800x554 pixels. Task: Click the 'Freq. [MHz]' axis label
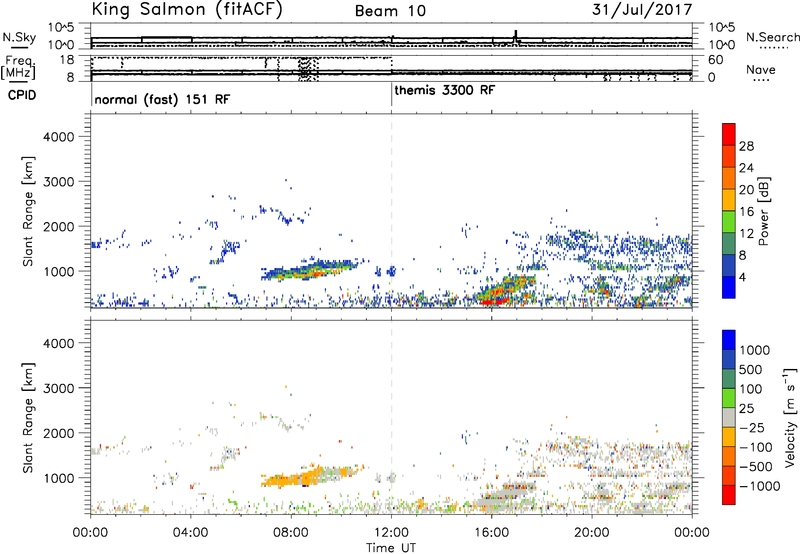[x=19, y=67]
